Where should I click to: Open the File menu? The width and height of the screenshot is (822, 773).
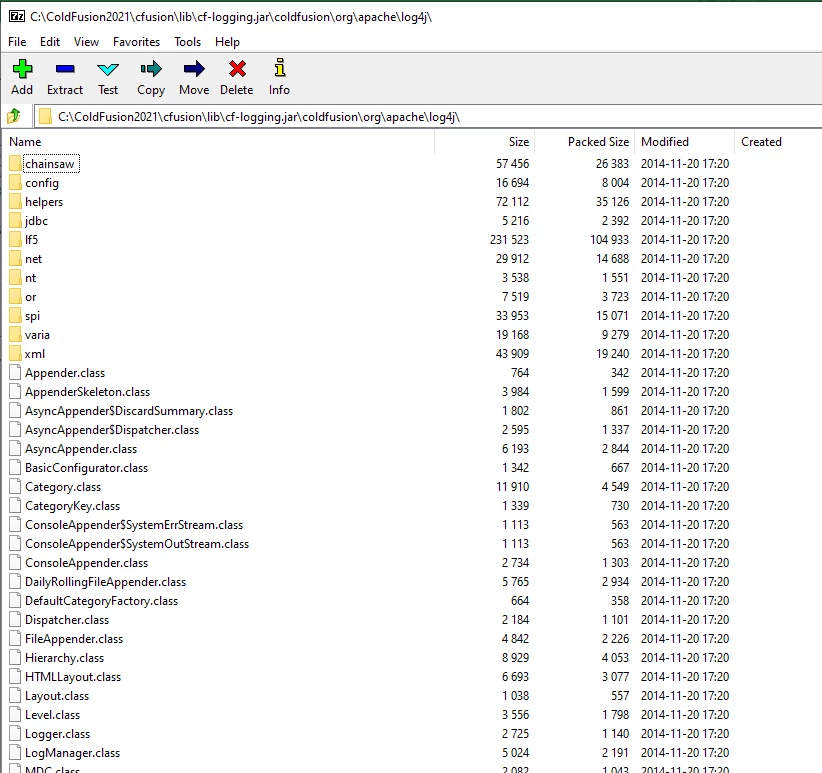[17, 41]
